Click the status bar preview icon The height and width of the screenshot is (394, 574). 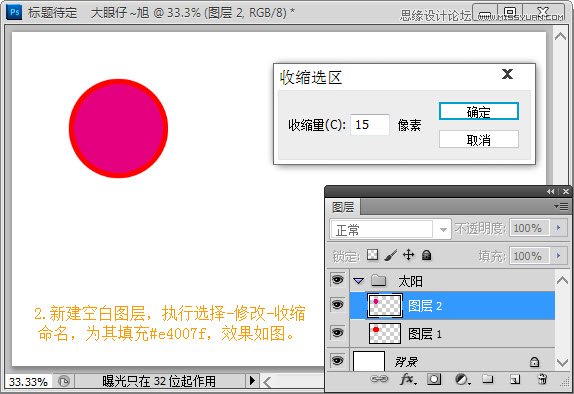coord(64,382)
